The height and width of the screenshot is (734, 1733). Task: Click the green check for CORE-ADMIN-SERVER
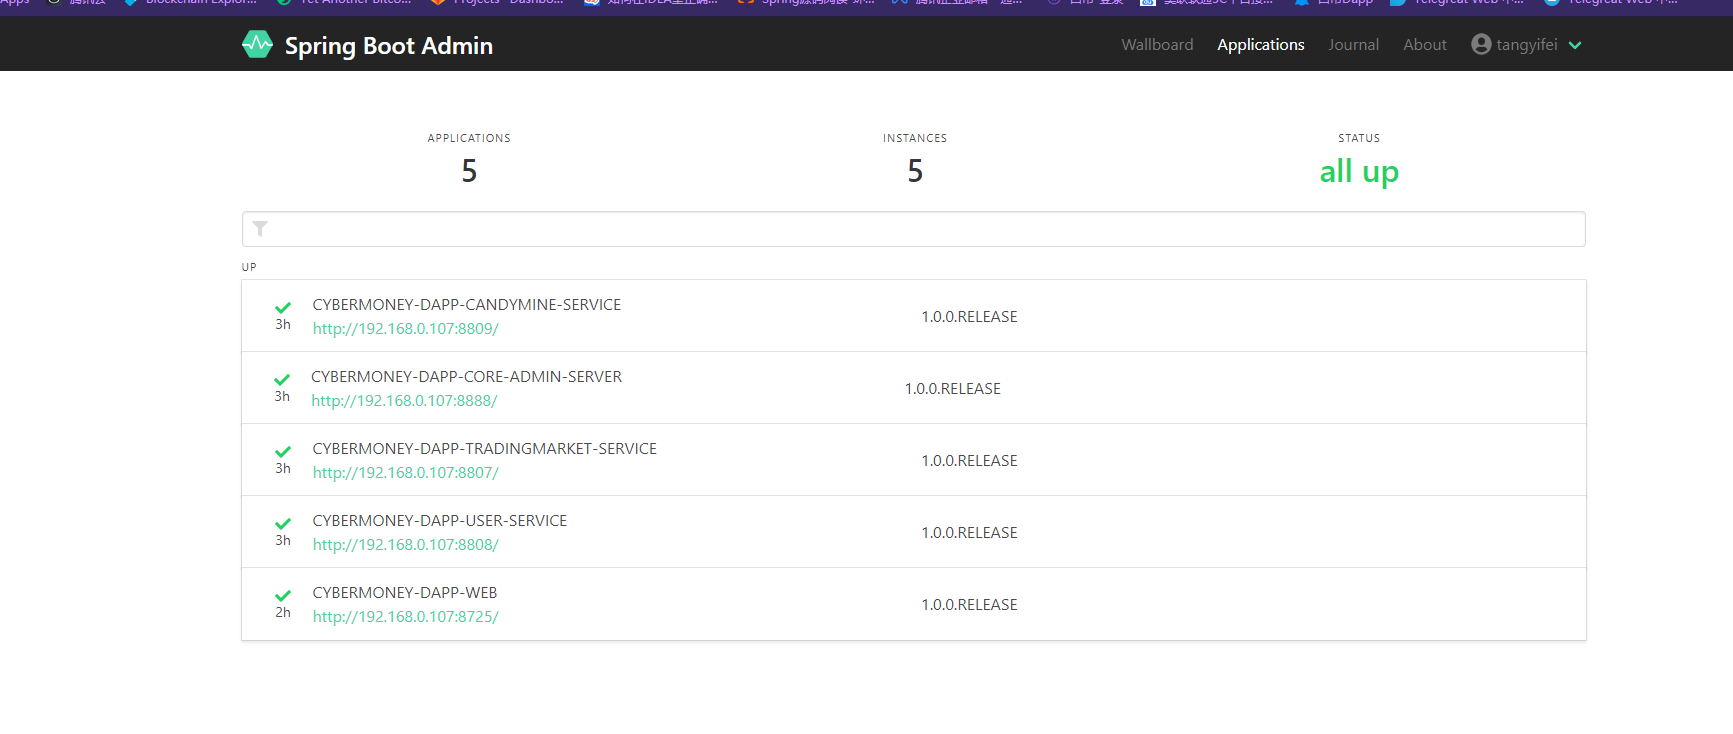pyautogui.click(x=282, y=380)
